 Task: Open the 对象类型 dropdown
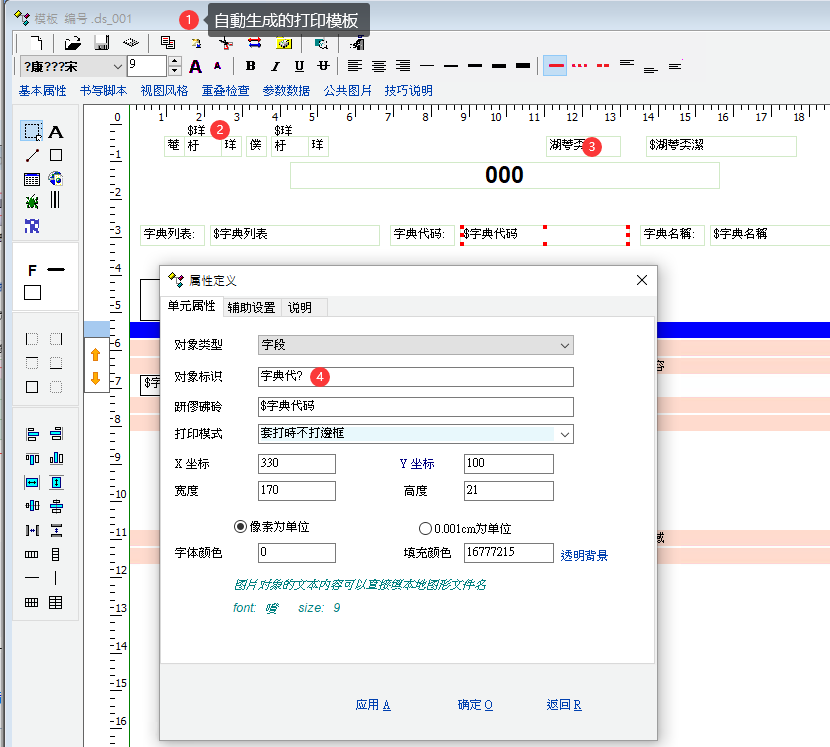click(x=565, y=345)
